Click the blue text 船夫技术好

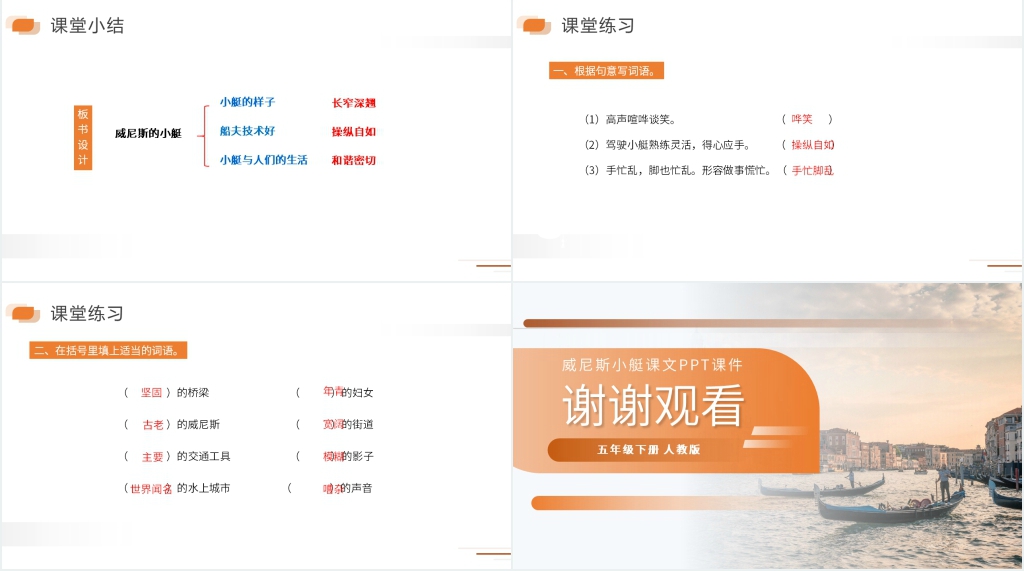(x=247, y=131)
